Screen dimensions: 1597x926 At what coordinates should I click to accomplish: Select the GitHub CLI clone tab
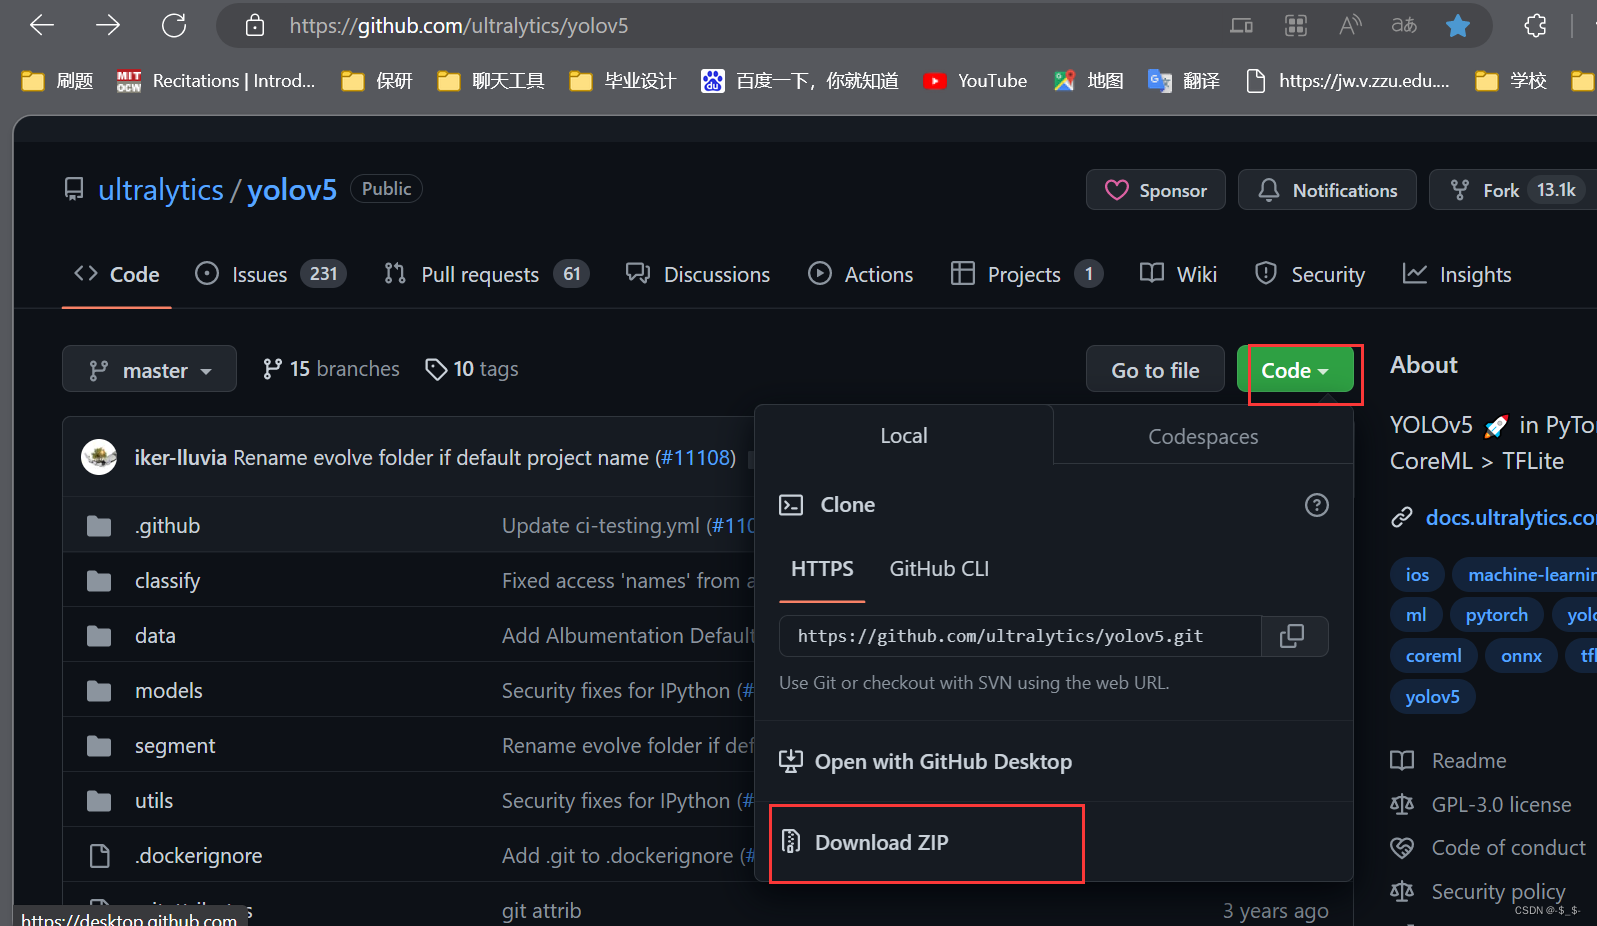coord(939,569)
